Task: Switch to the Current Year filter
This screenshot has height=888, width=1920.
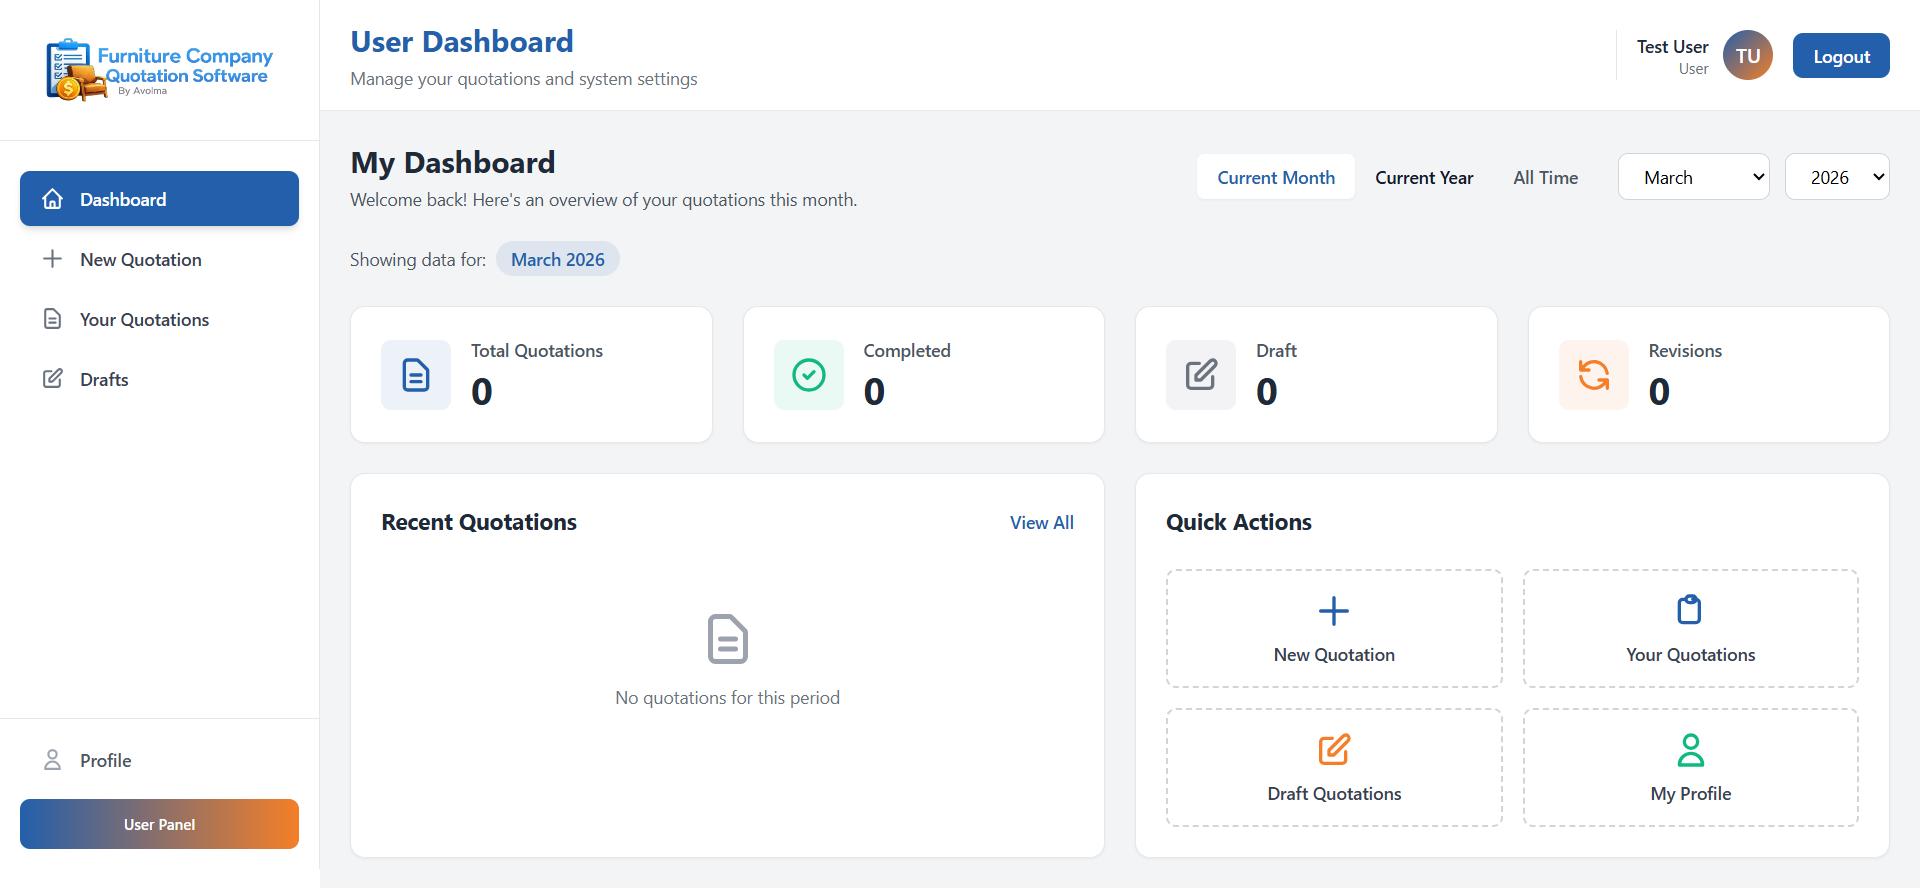Action: click(x=1423, y=177)
